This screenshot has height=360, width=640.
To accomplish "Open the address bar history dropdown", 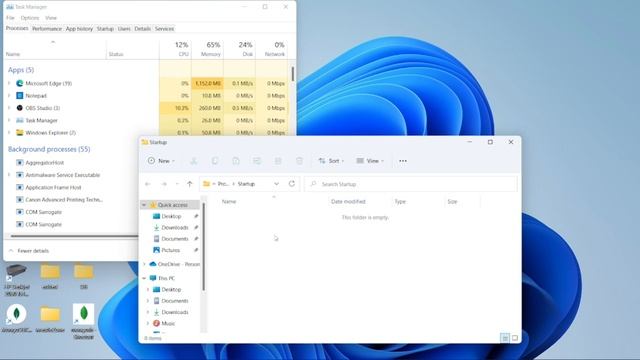I will pos(276,184).
